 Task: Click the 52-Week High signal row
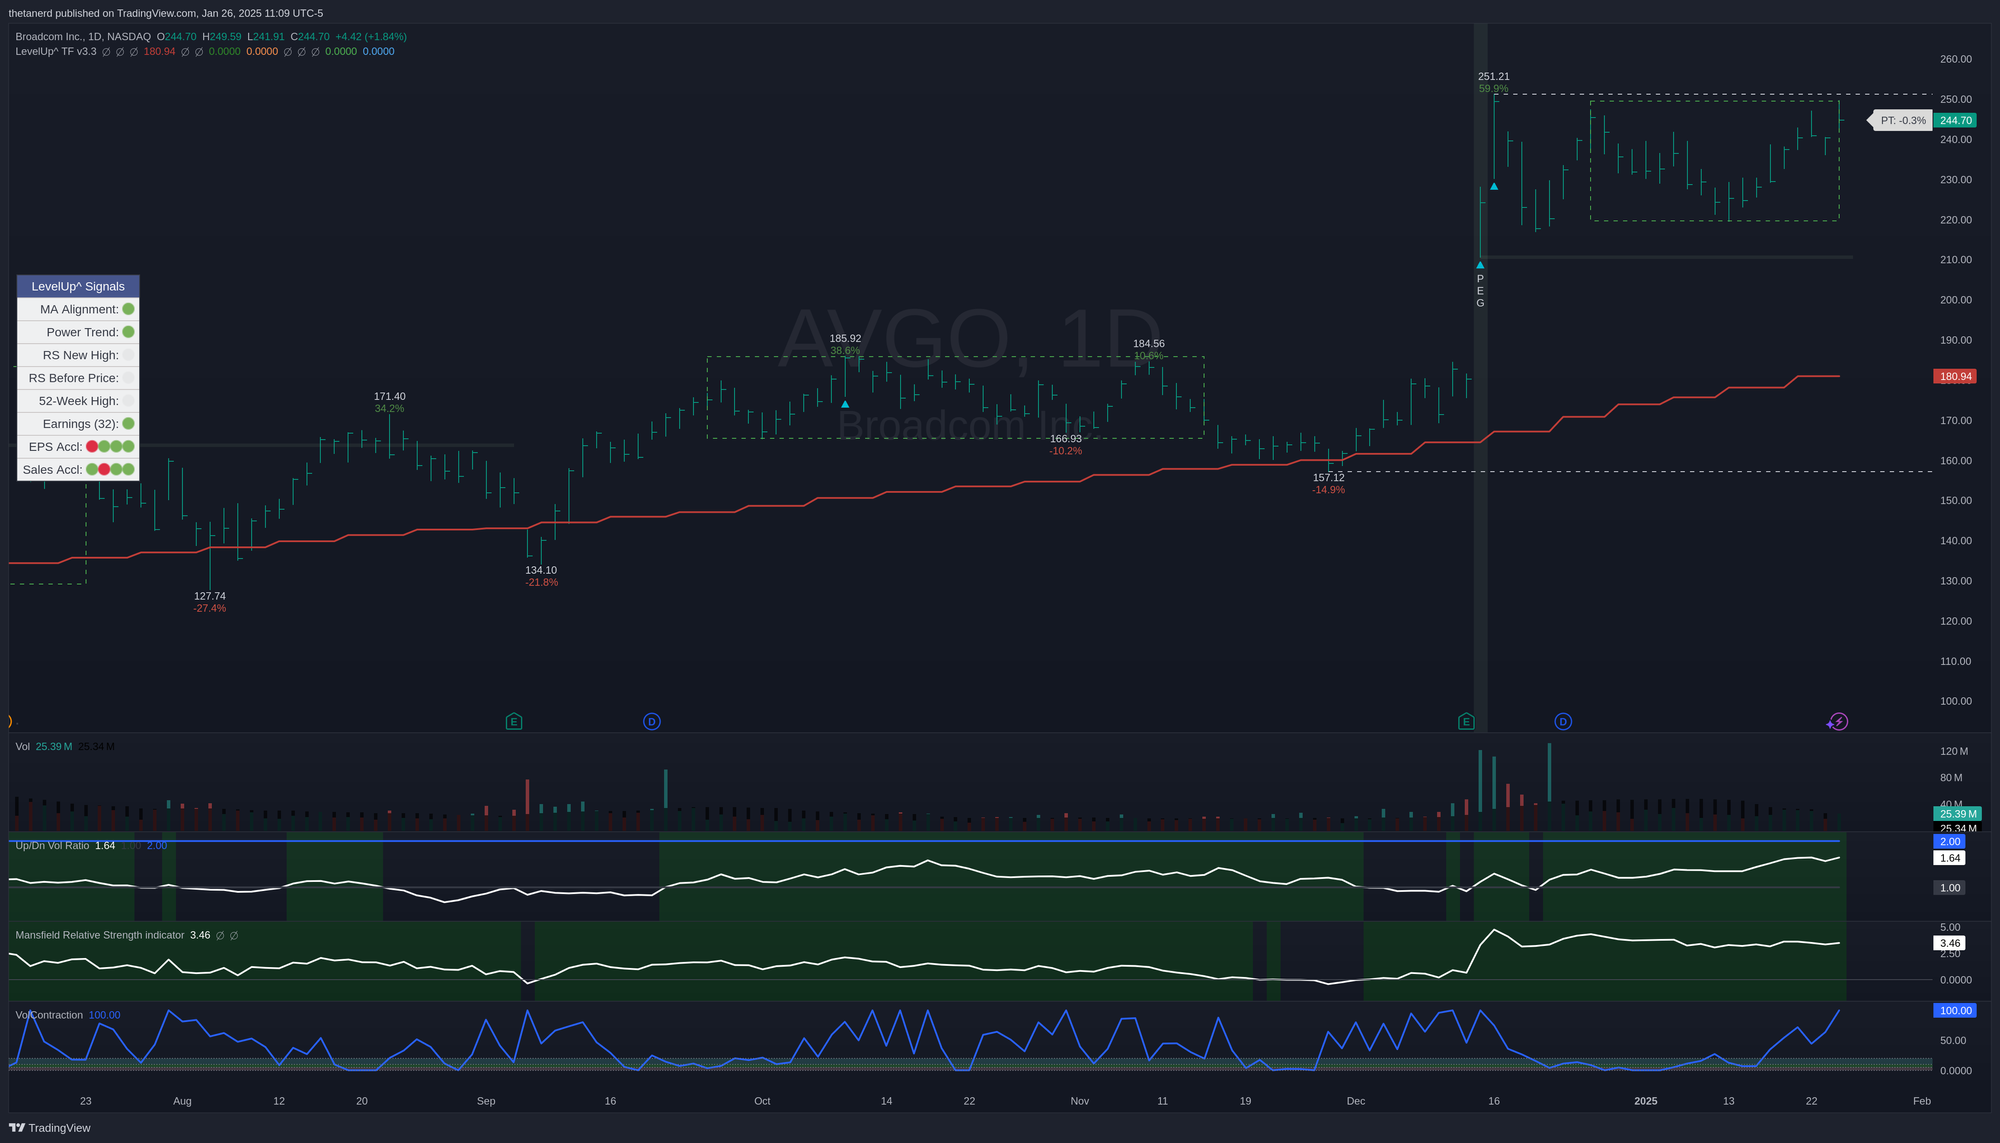pos(78,401)
